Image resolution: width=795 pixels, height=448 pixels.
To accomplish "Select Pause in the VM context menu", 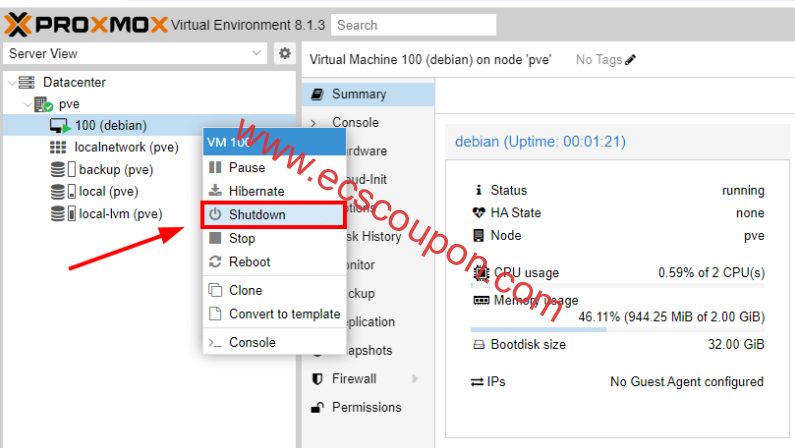I will 246,167.
